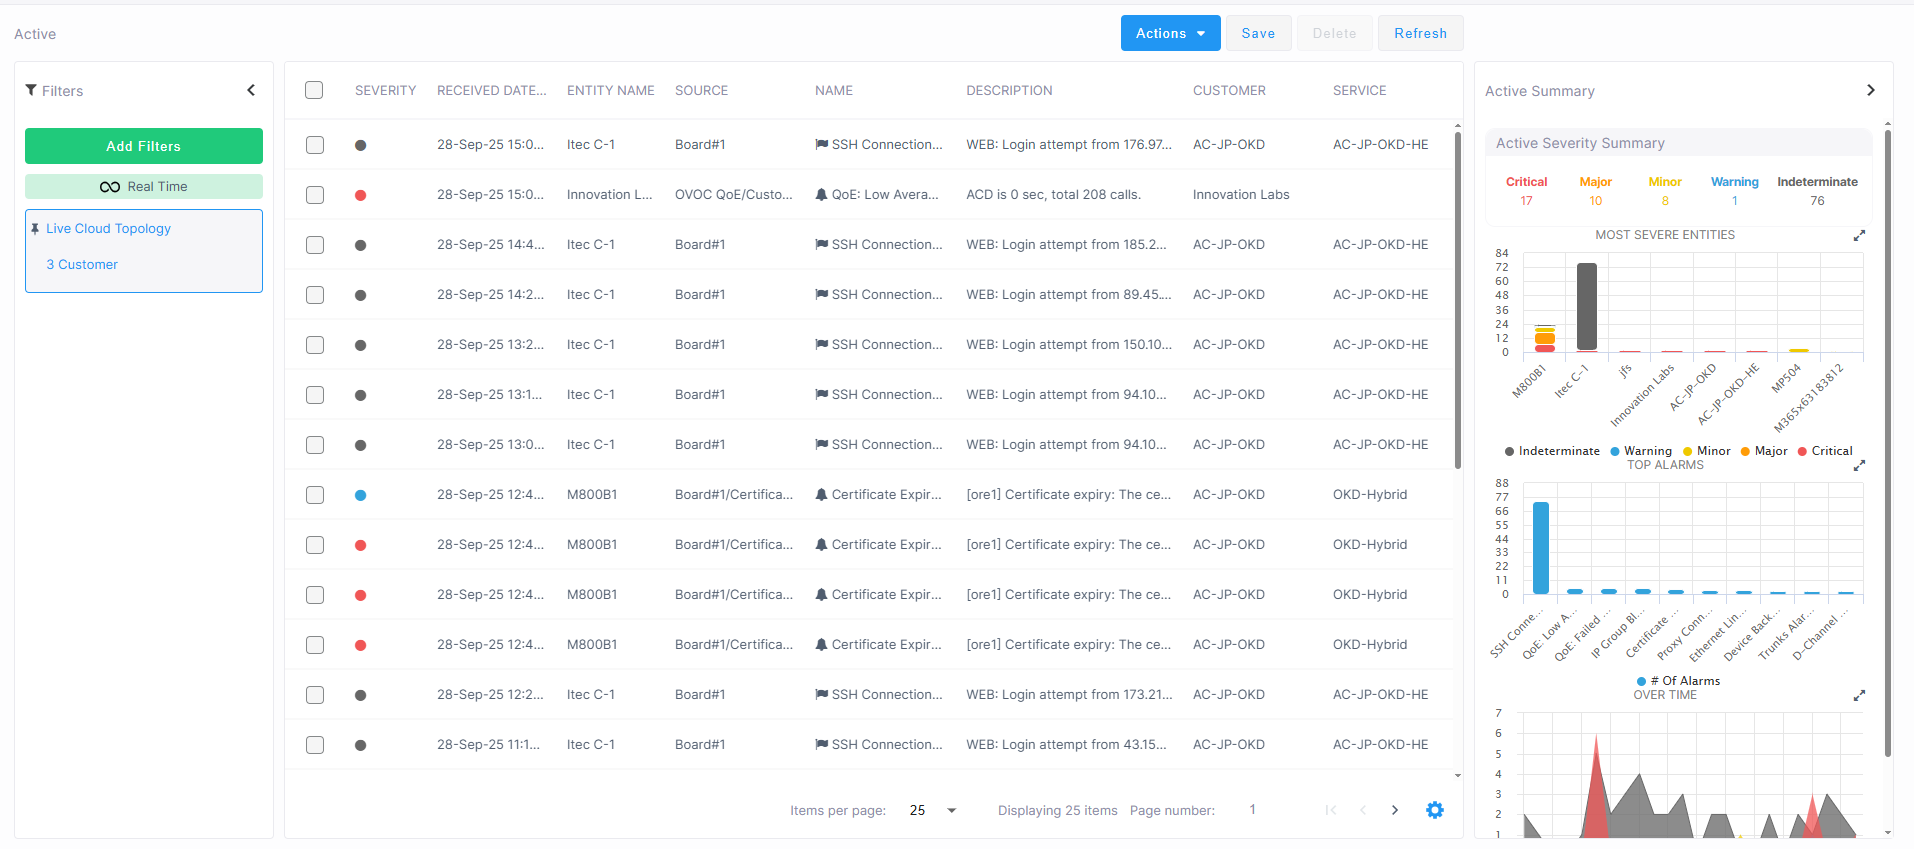The image size is (1914, 849).
Task: Click the pin icon beside Live Cloud Topology
Action: tap(35, 229)
